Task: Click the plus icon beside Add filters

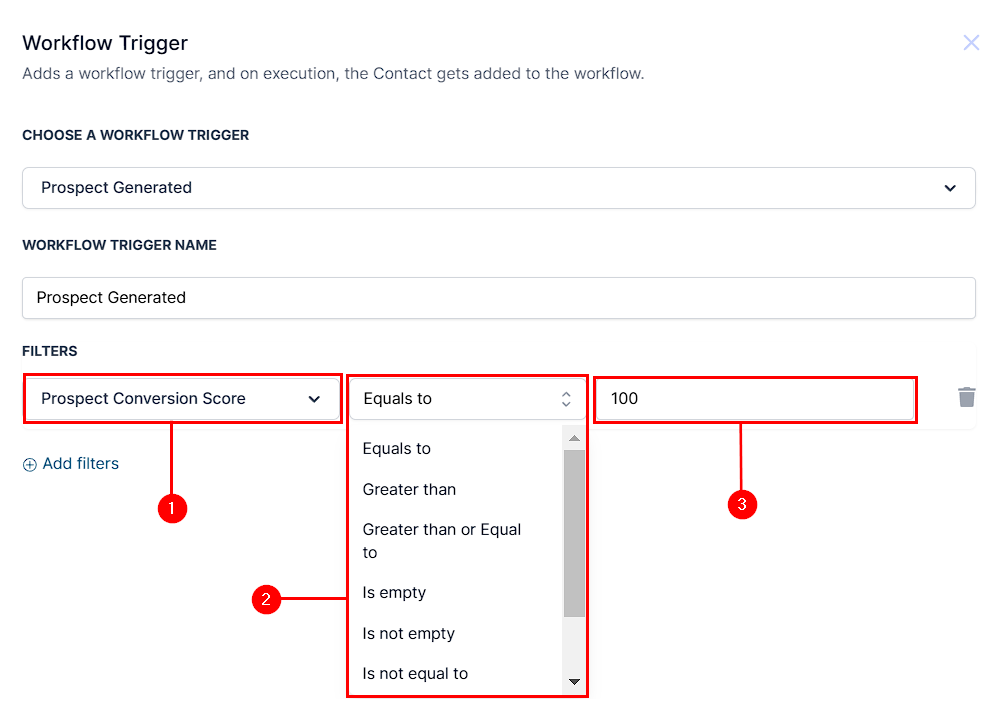Action: click(29, 464)
